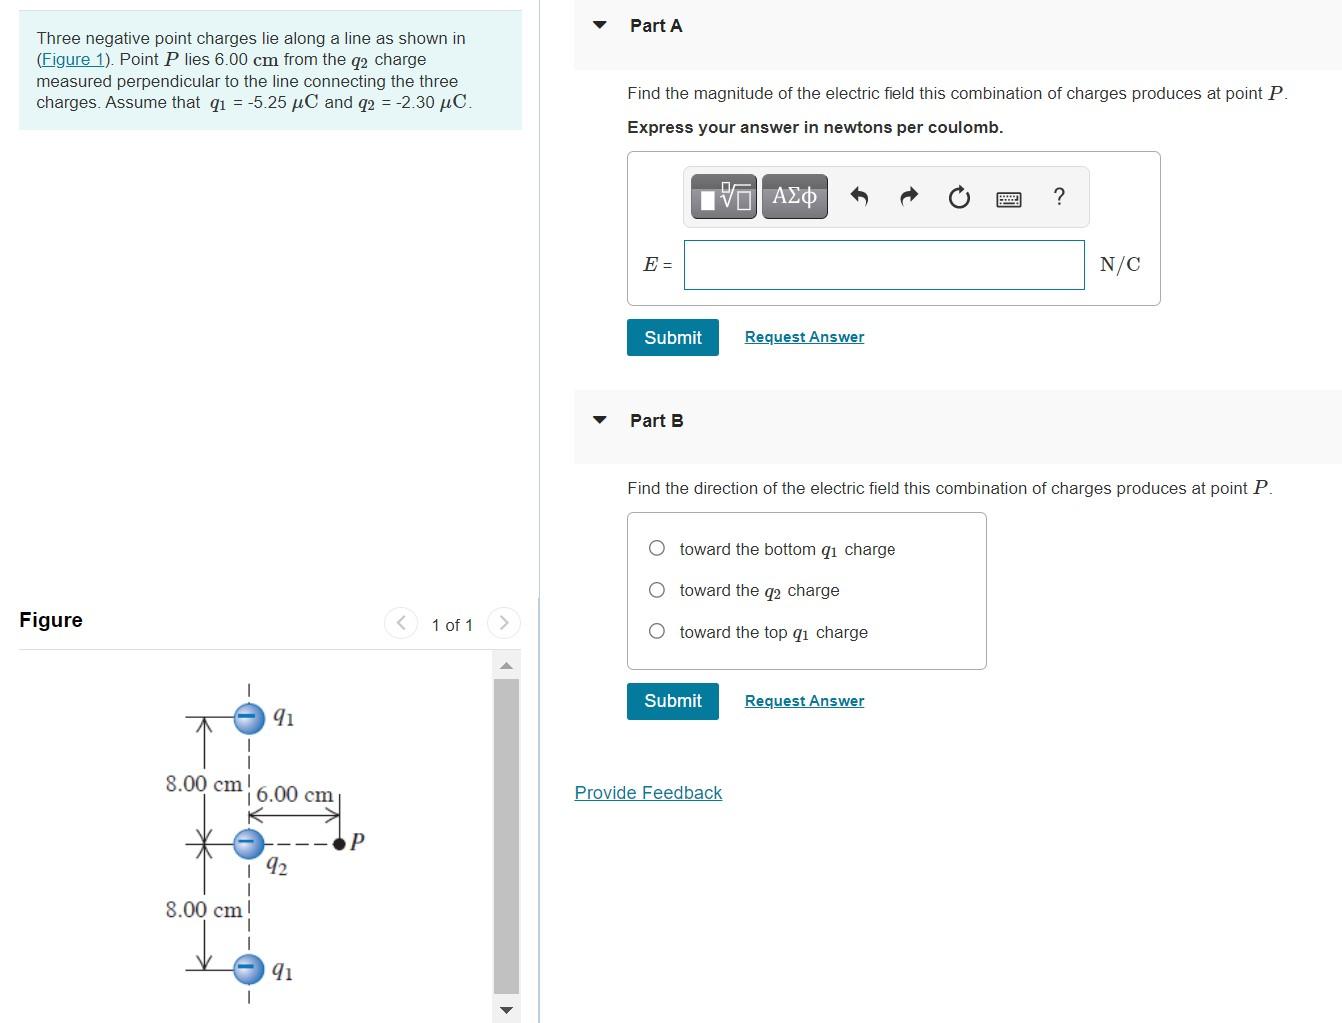Reset the answer field
The width and height of the screenshot is (1342, 1023).
coord(958,197)
